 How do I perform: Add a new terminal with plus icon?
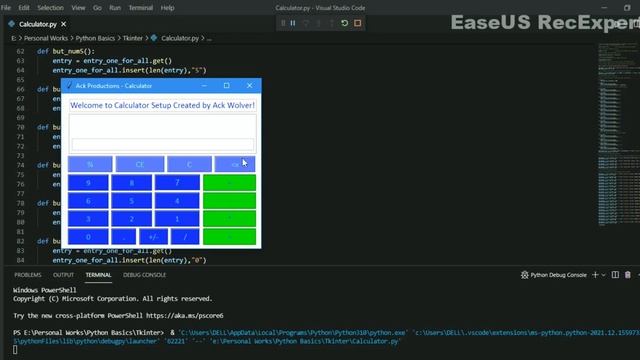[595, 275]
